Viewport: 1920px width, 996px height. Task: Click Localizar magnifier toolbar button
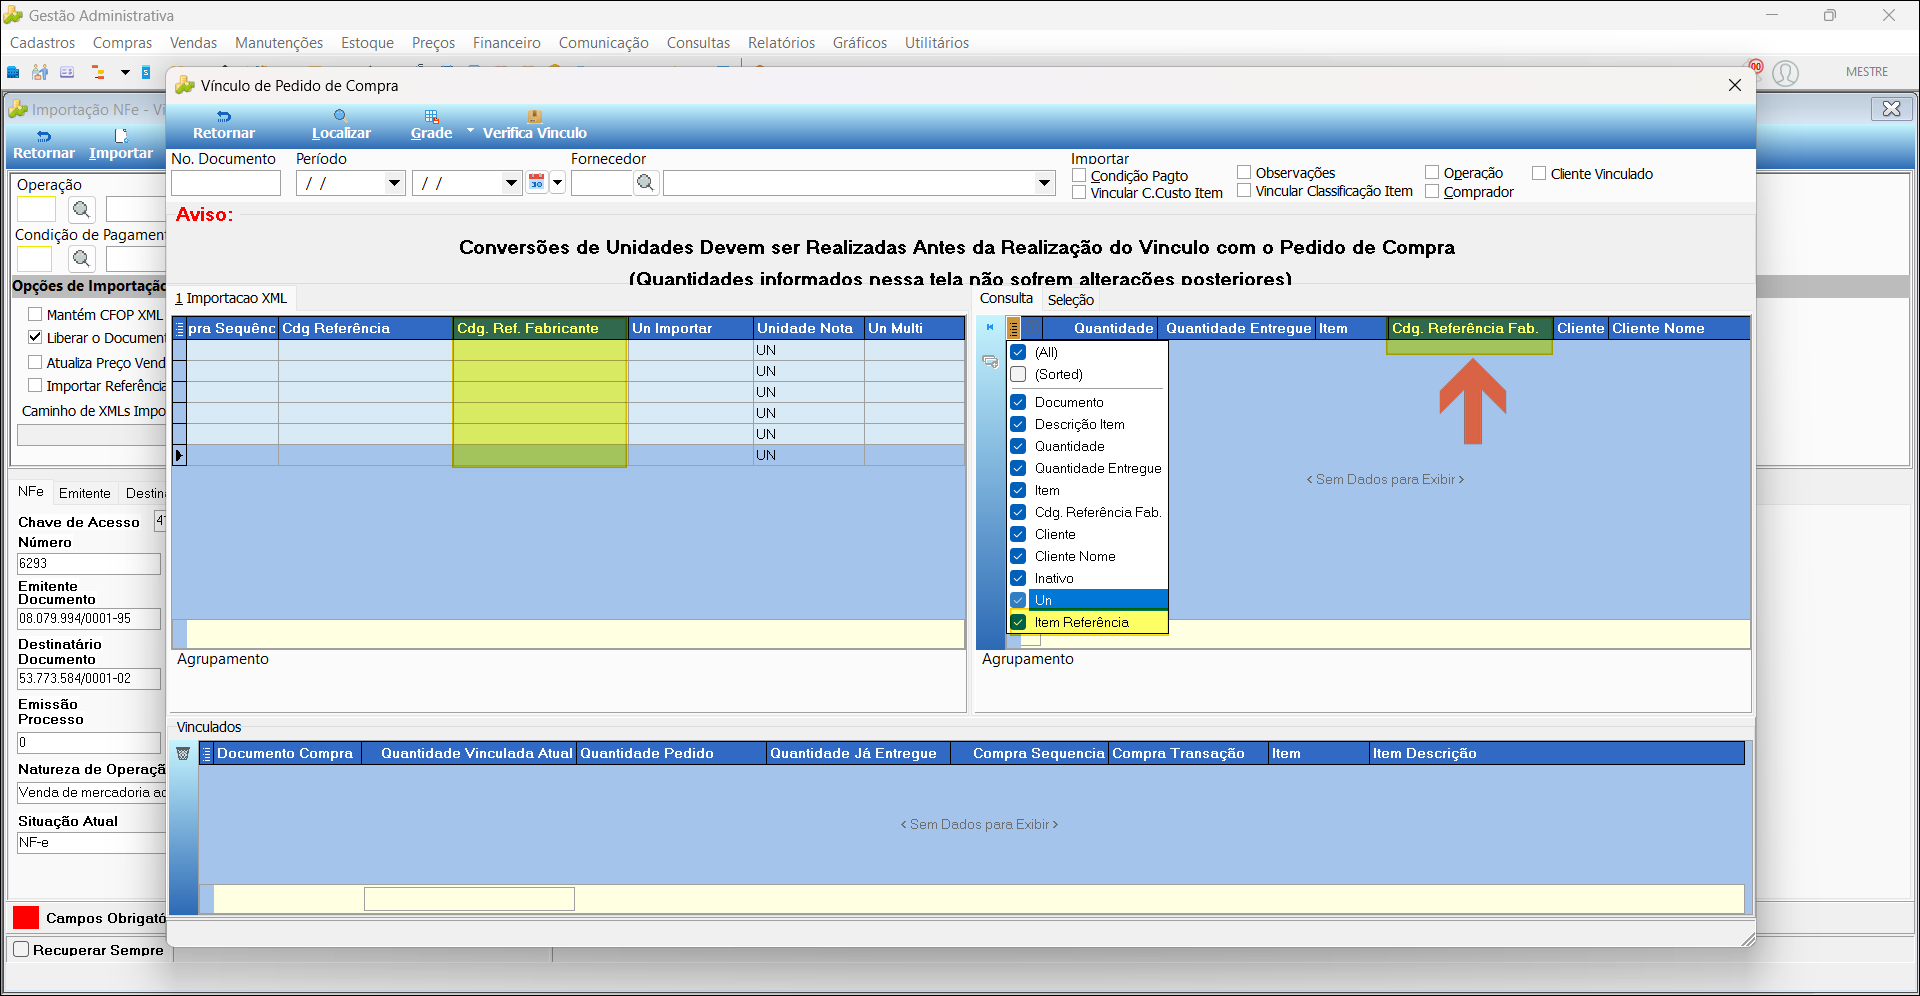[341, 125]
